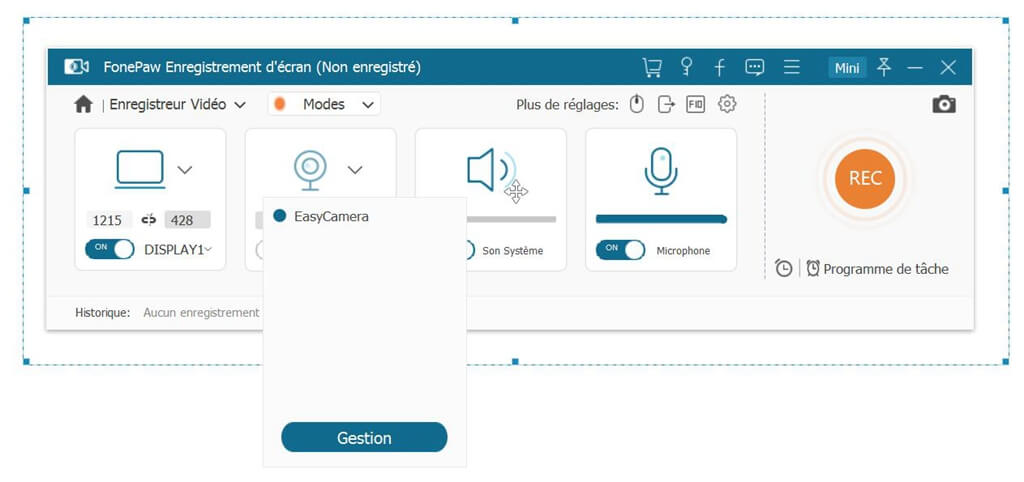Open the gear preferences icon
1024x482 pixels.
[x=727, y=104]
